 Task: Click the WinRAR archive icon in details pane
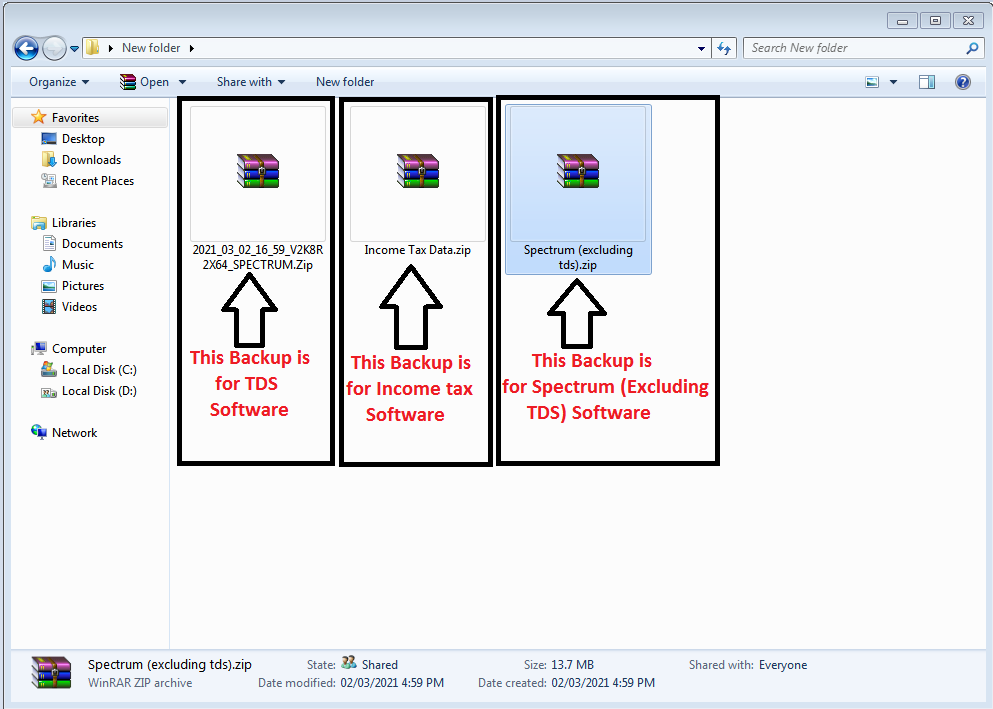pos(51,673)
